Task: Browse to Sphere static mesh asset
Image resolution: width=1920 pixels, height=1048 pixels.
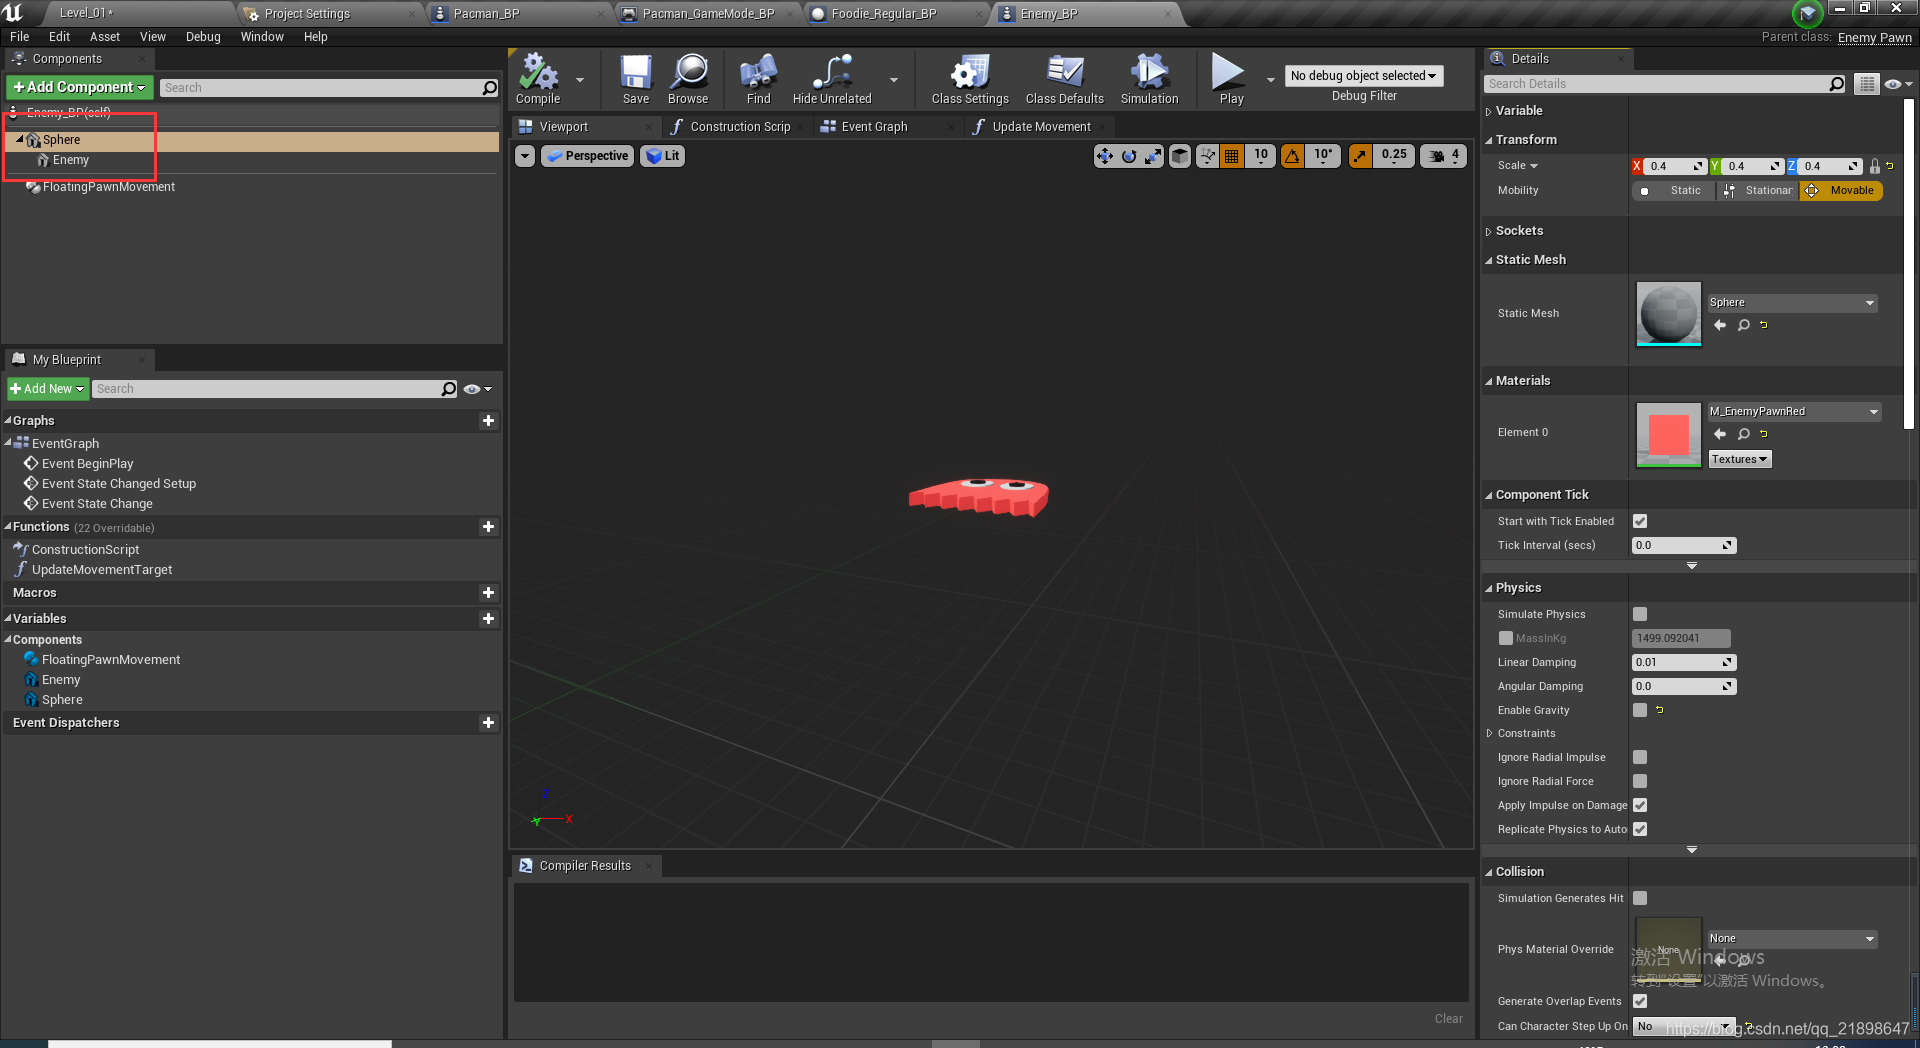Action: (1744, 325)
